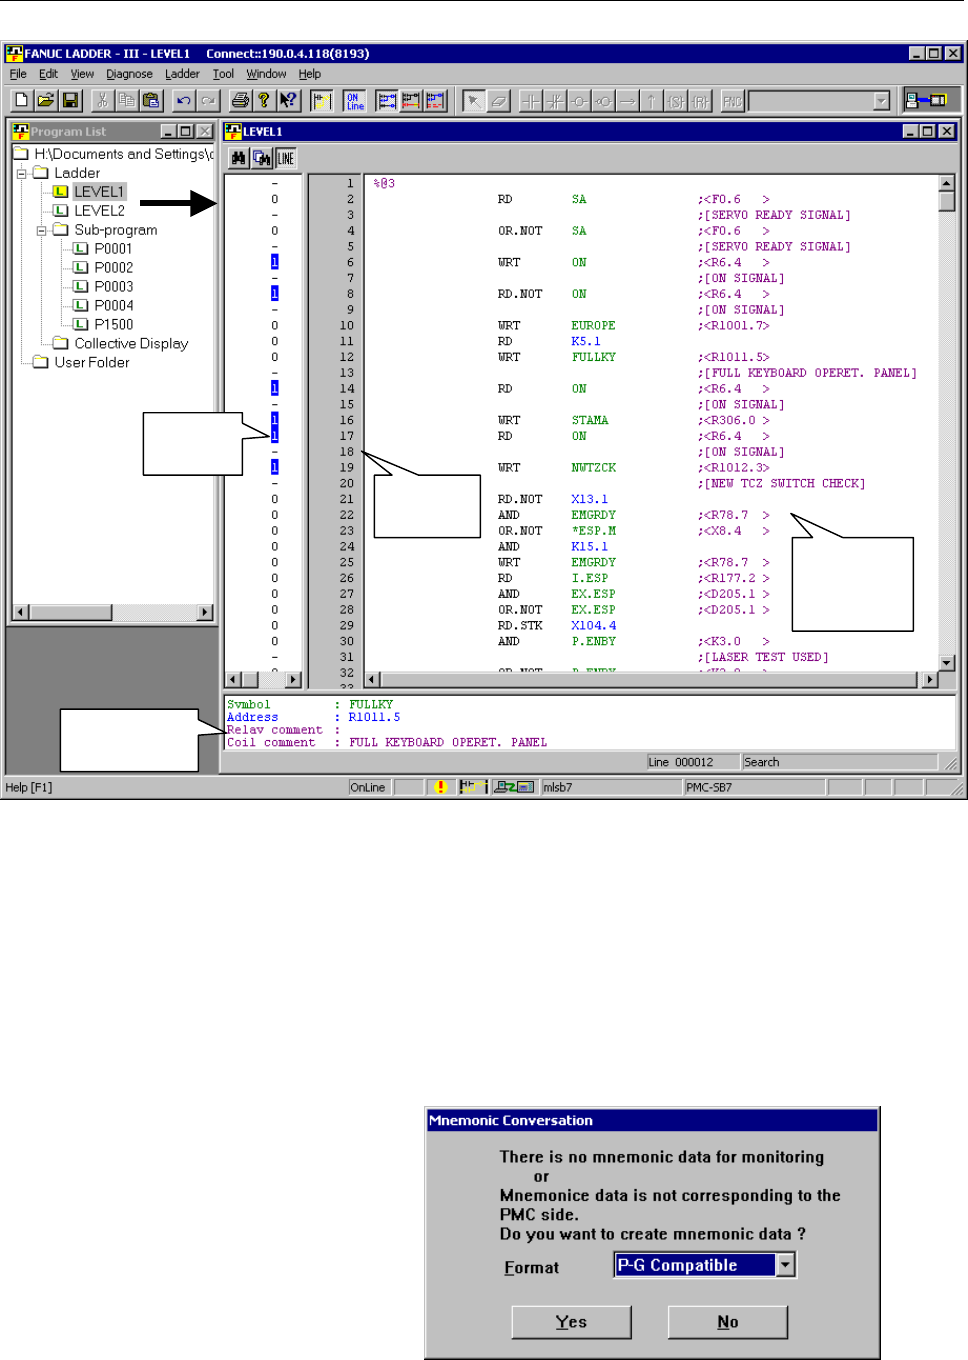Click Yes in Mnemonic Conversation dialog
The height and width of the screenshot is (1360, 968).
(x=571, y=1322)
